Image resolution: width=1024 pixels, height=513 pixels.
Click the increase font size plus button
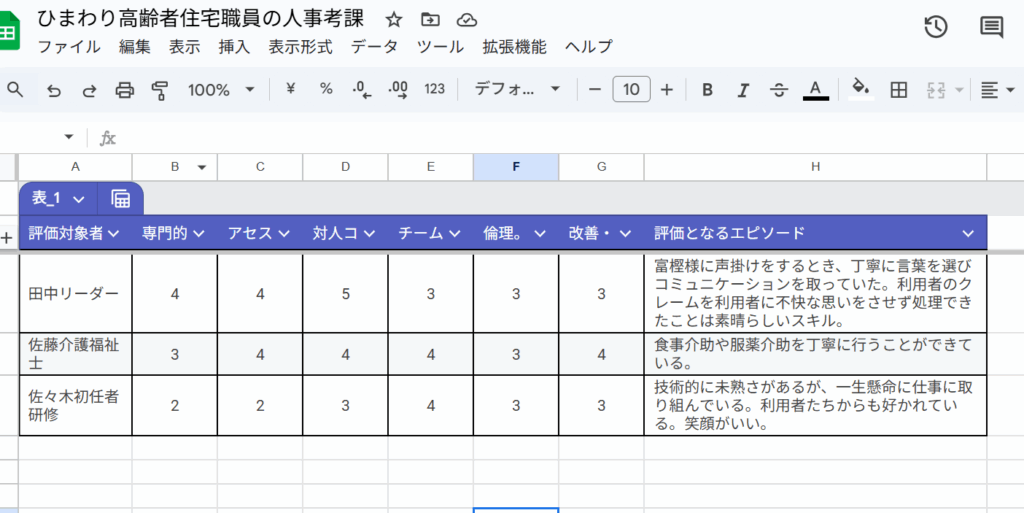click(667, 90)
